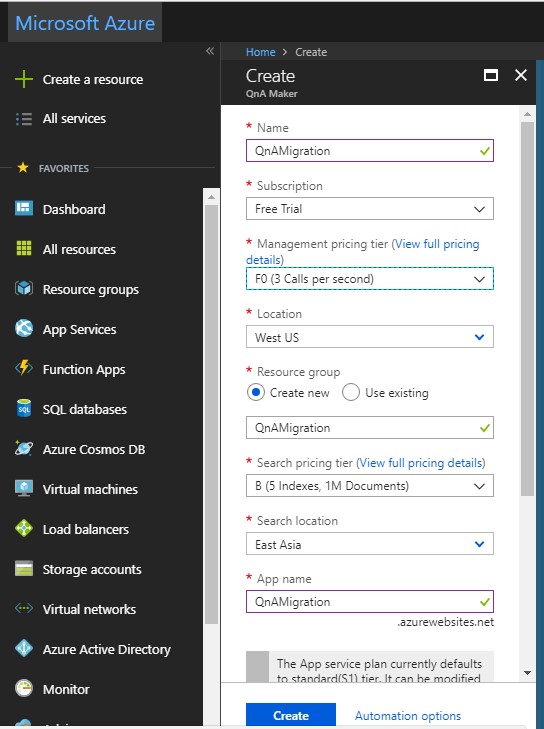Open the Dashboard icon in favorites
Image resolution: width=544 pixels, height=729 pixels.
[24, 208]
